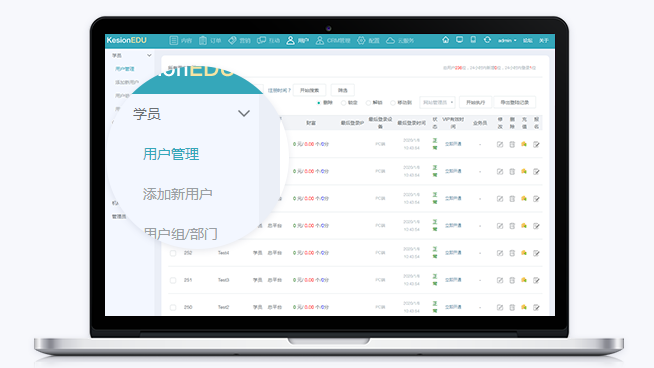This screenshot has height=368, width=654.
Task: Open 添加新用户 in the magnified sidebar
Action: [x=177, y=194]
